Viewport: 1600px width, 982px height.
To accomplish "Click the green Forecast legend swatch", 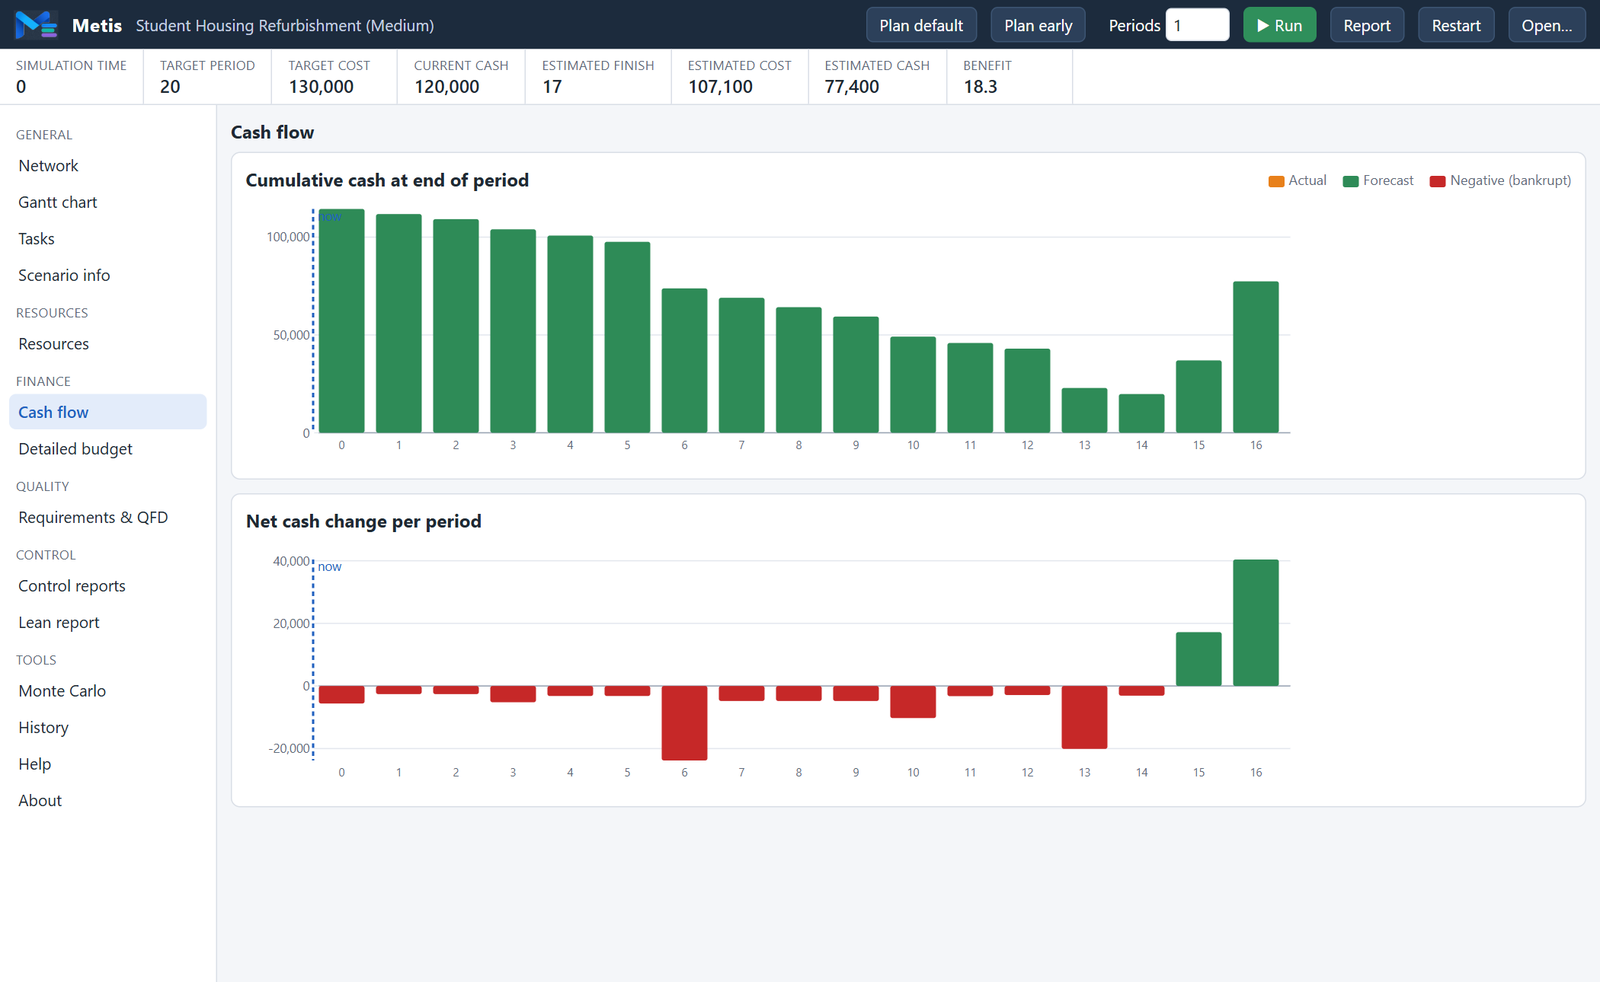I will pyautogui.click(x=1351, y=181).
